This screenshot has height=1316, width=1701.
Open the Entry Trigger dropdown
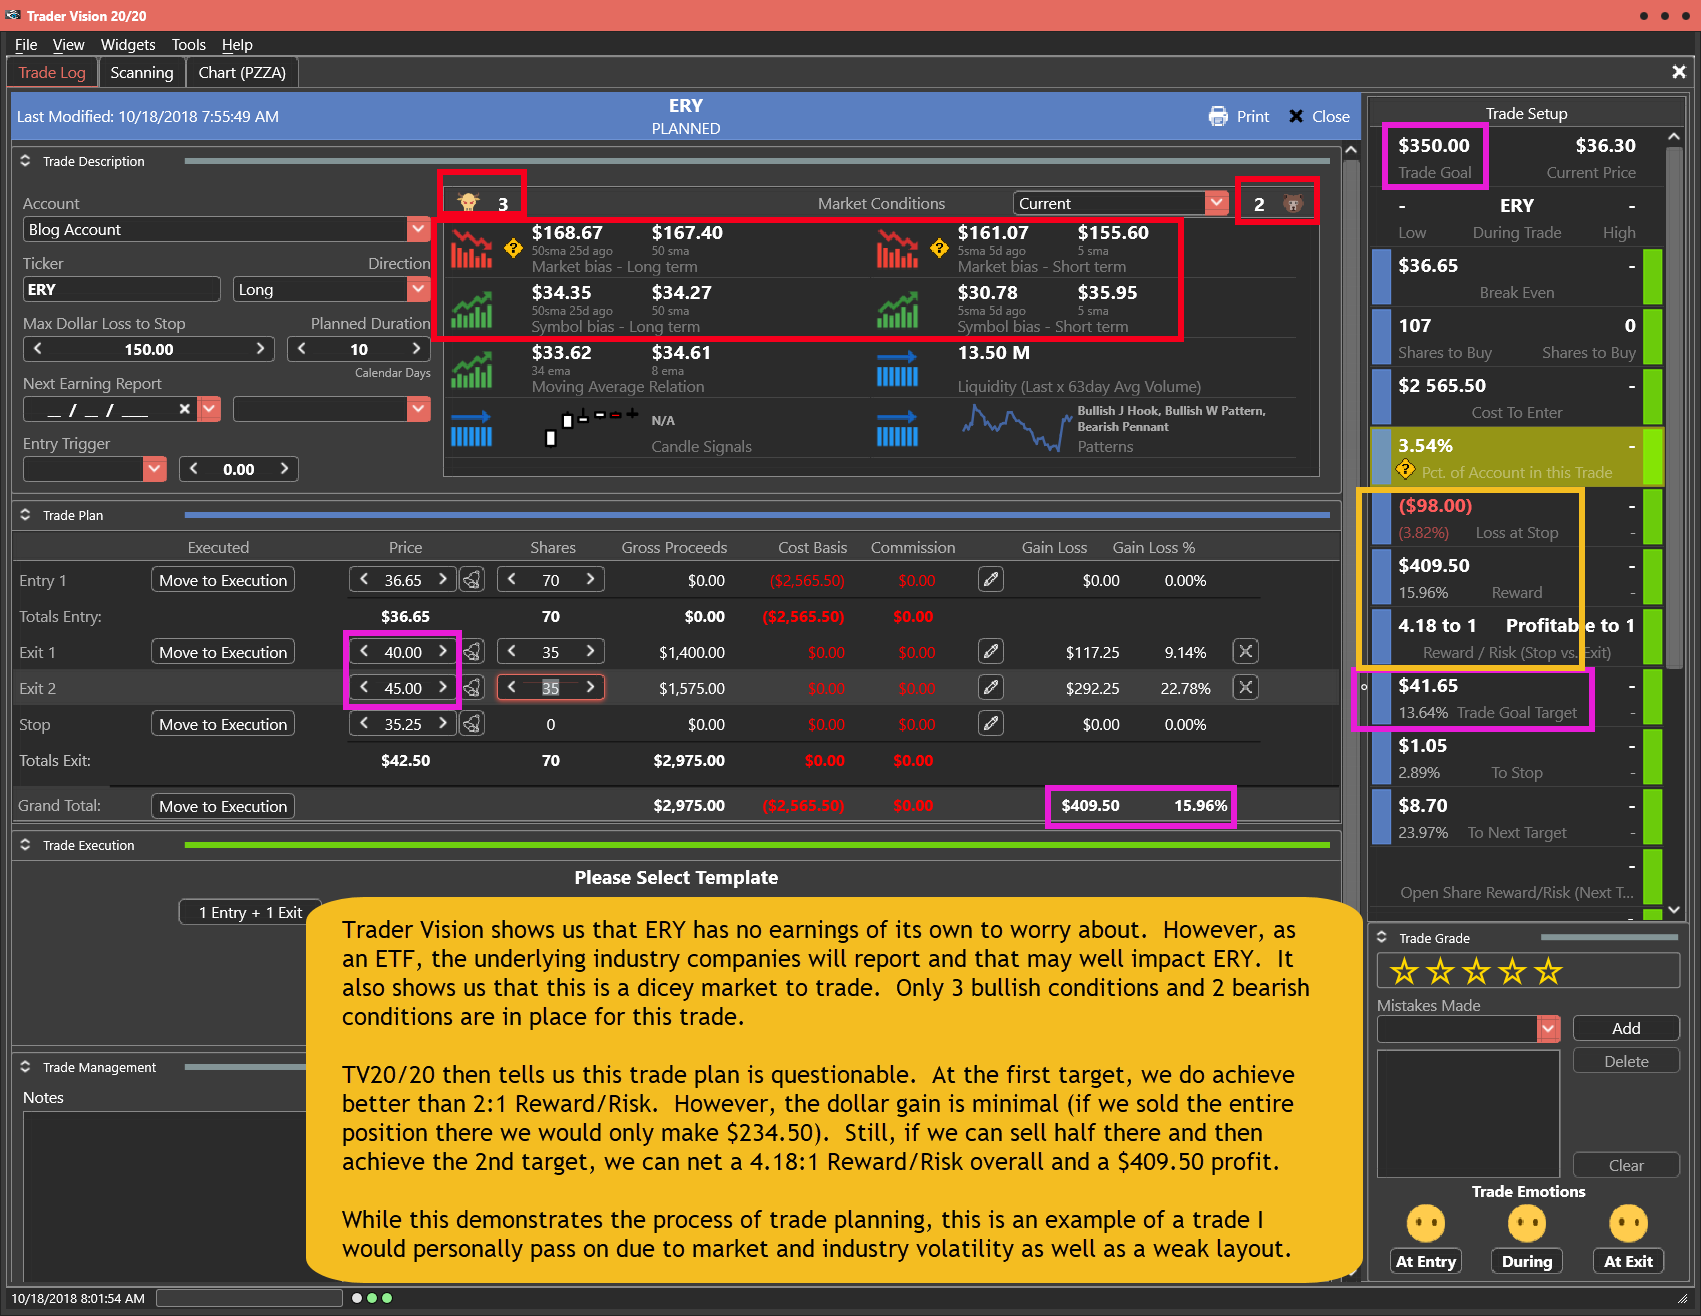point(154,469)
